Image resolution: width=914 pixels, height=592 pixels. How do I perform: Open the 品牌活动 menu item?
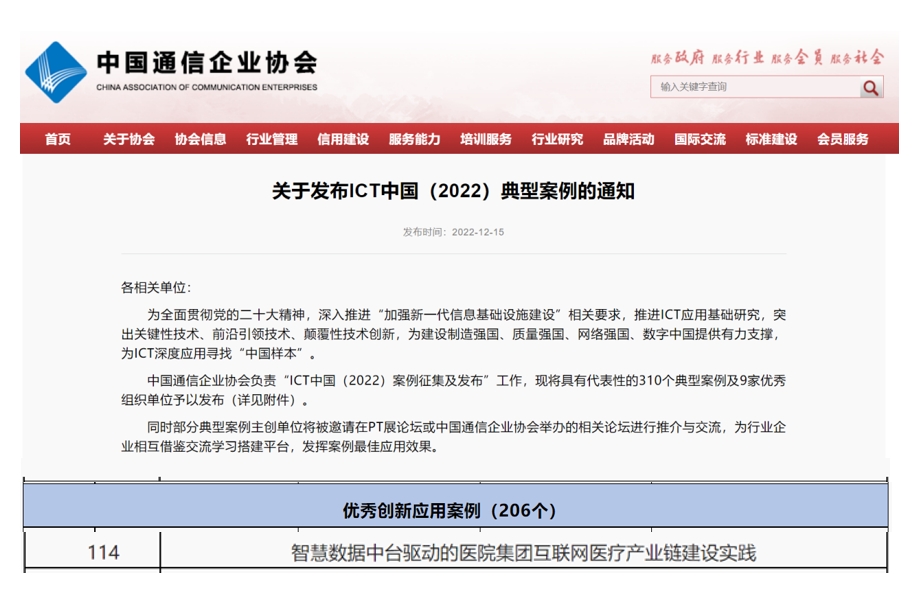tap(628, 139)
